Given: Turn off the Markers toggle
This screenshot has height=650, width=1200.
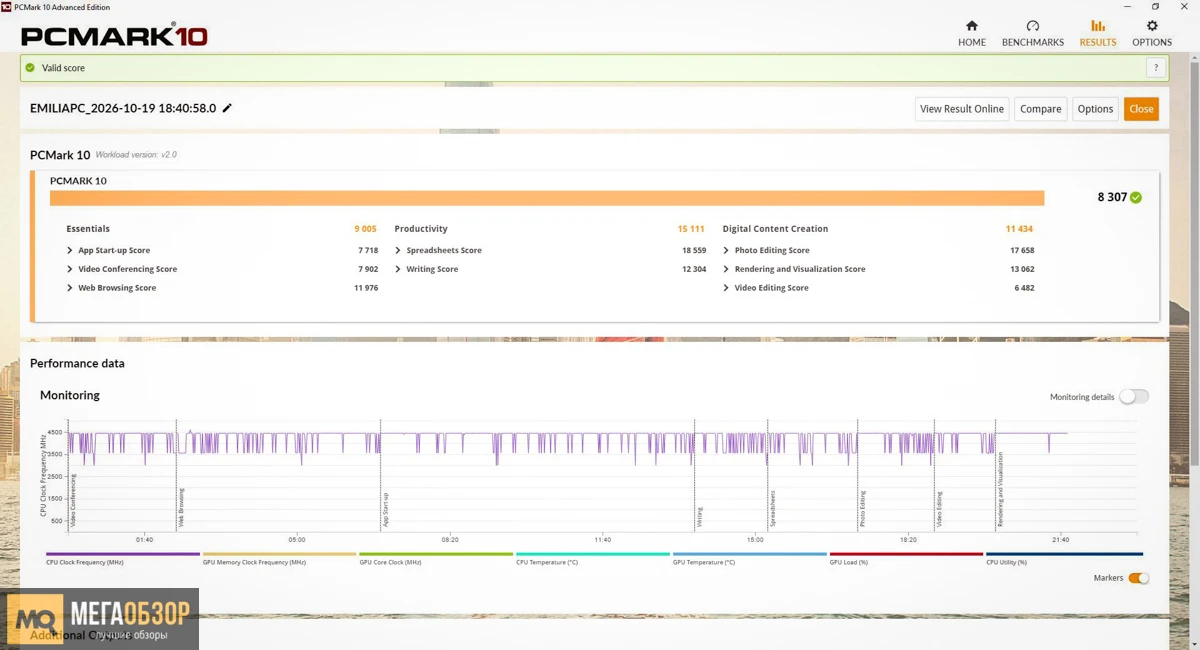Looking at the screenshot, I should point(1139,578).
